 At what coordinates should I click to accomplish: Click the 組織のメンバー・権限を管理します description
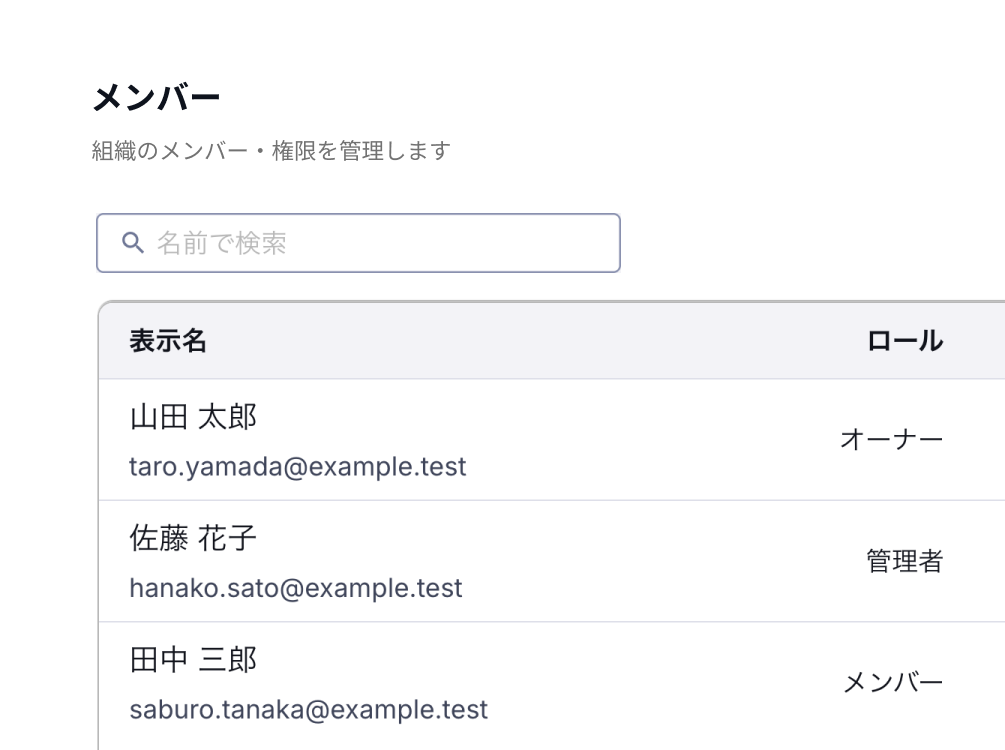pos(271,151)
